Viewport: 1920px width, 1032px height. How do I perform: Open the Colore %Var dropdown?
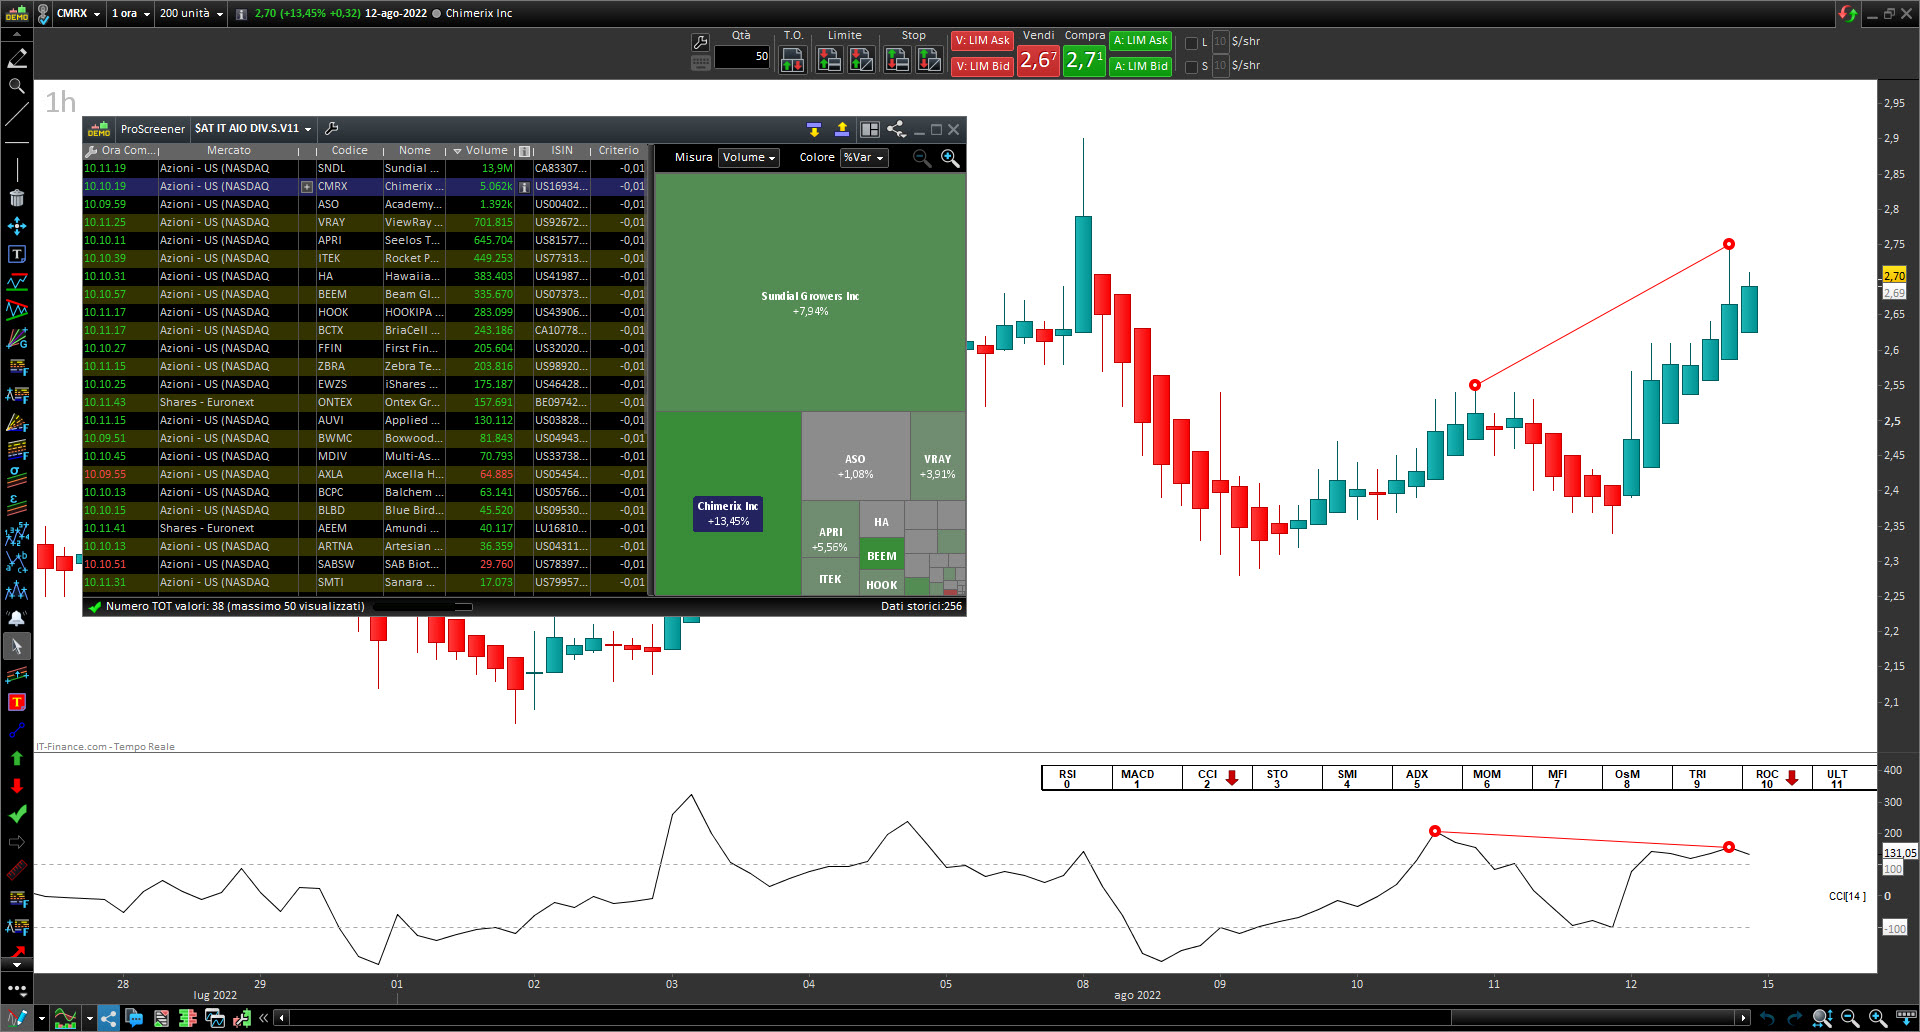(864, 158)
